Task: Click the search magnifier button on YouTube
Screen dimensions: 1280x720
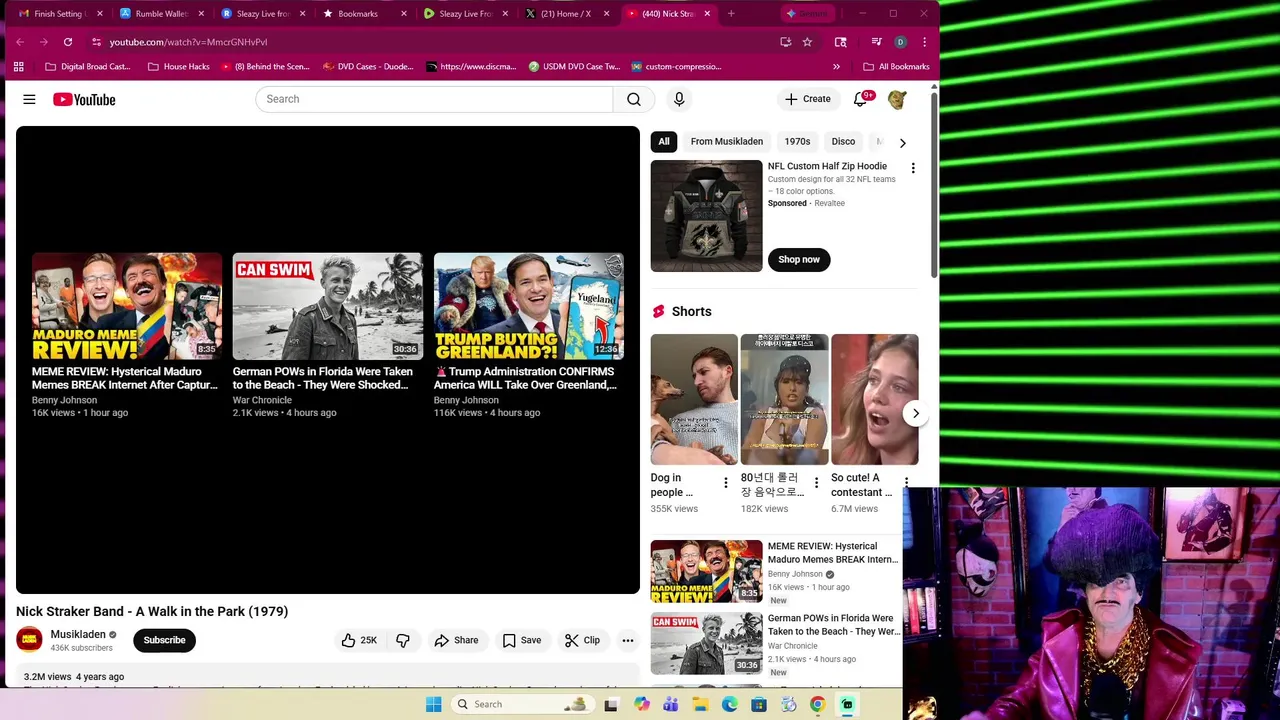Action: (634, 99)
